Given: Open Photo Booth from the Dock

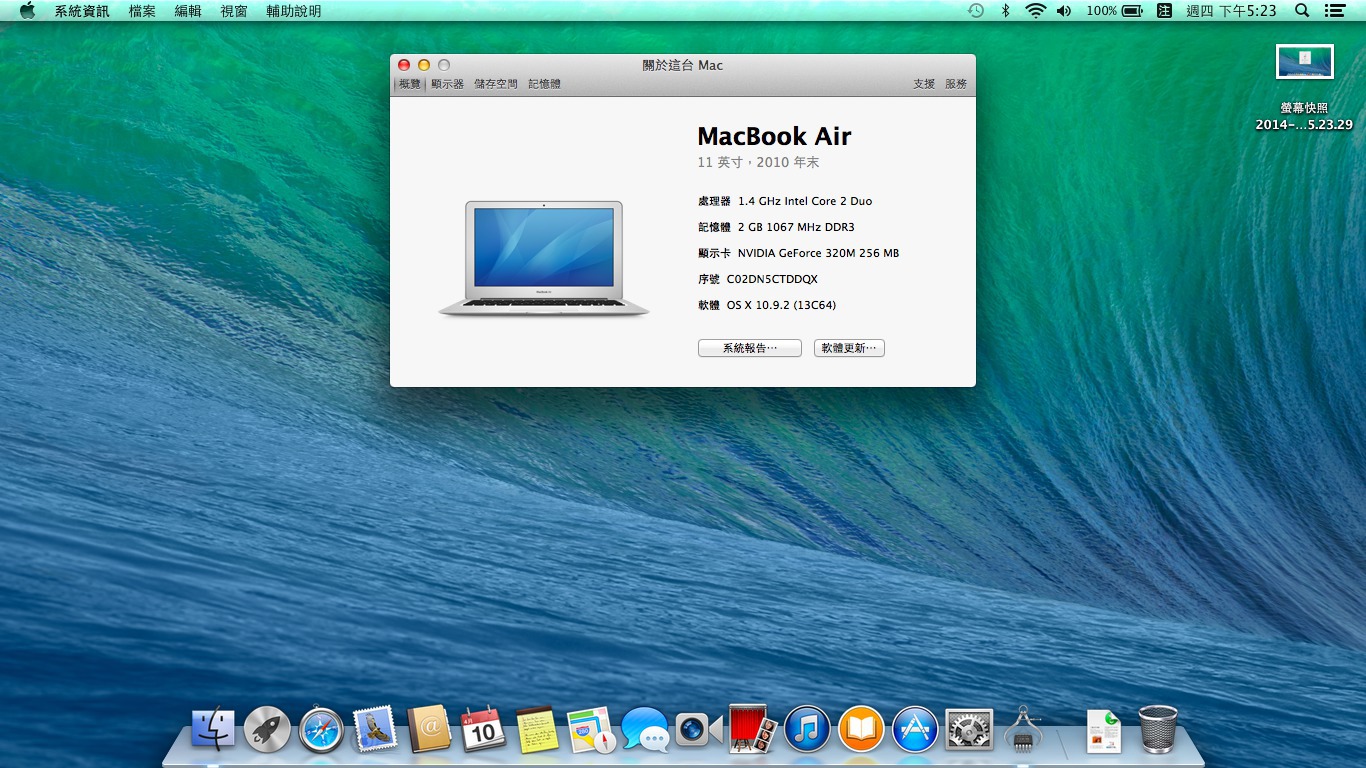Looking at the screenshot, I should (x=753, y=730).
